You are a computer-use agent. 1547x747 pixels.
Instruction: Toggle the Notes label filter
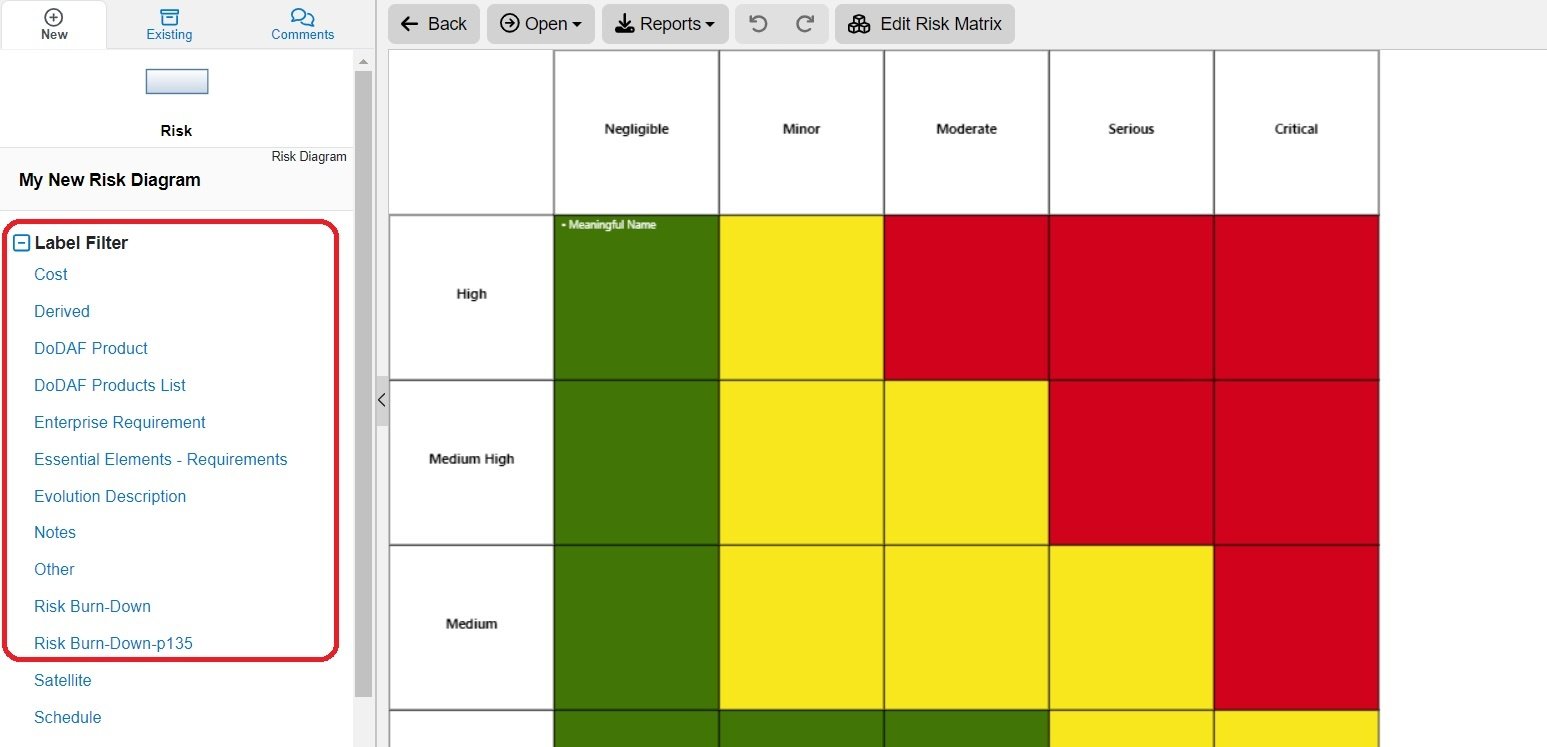[x=55, y=532]
